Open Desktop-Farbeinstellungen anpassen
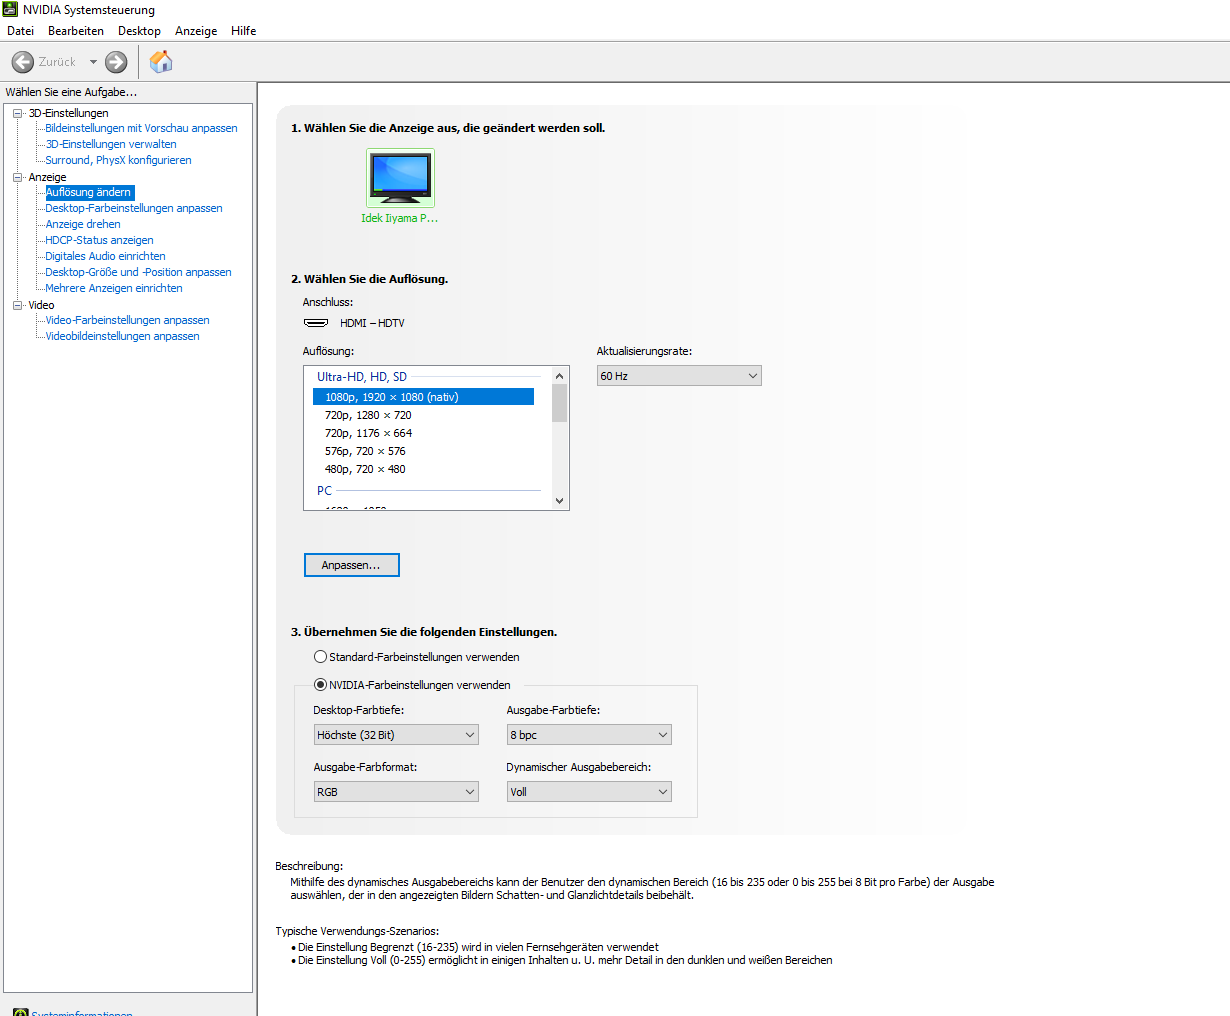Screen dimensions: 1230x1016 (134, 208)
